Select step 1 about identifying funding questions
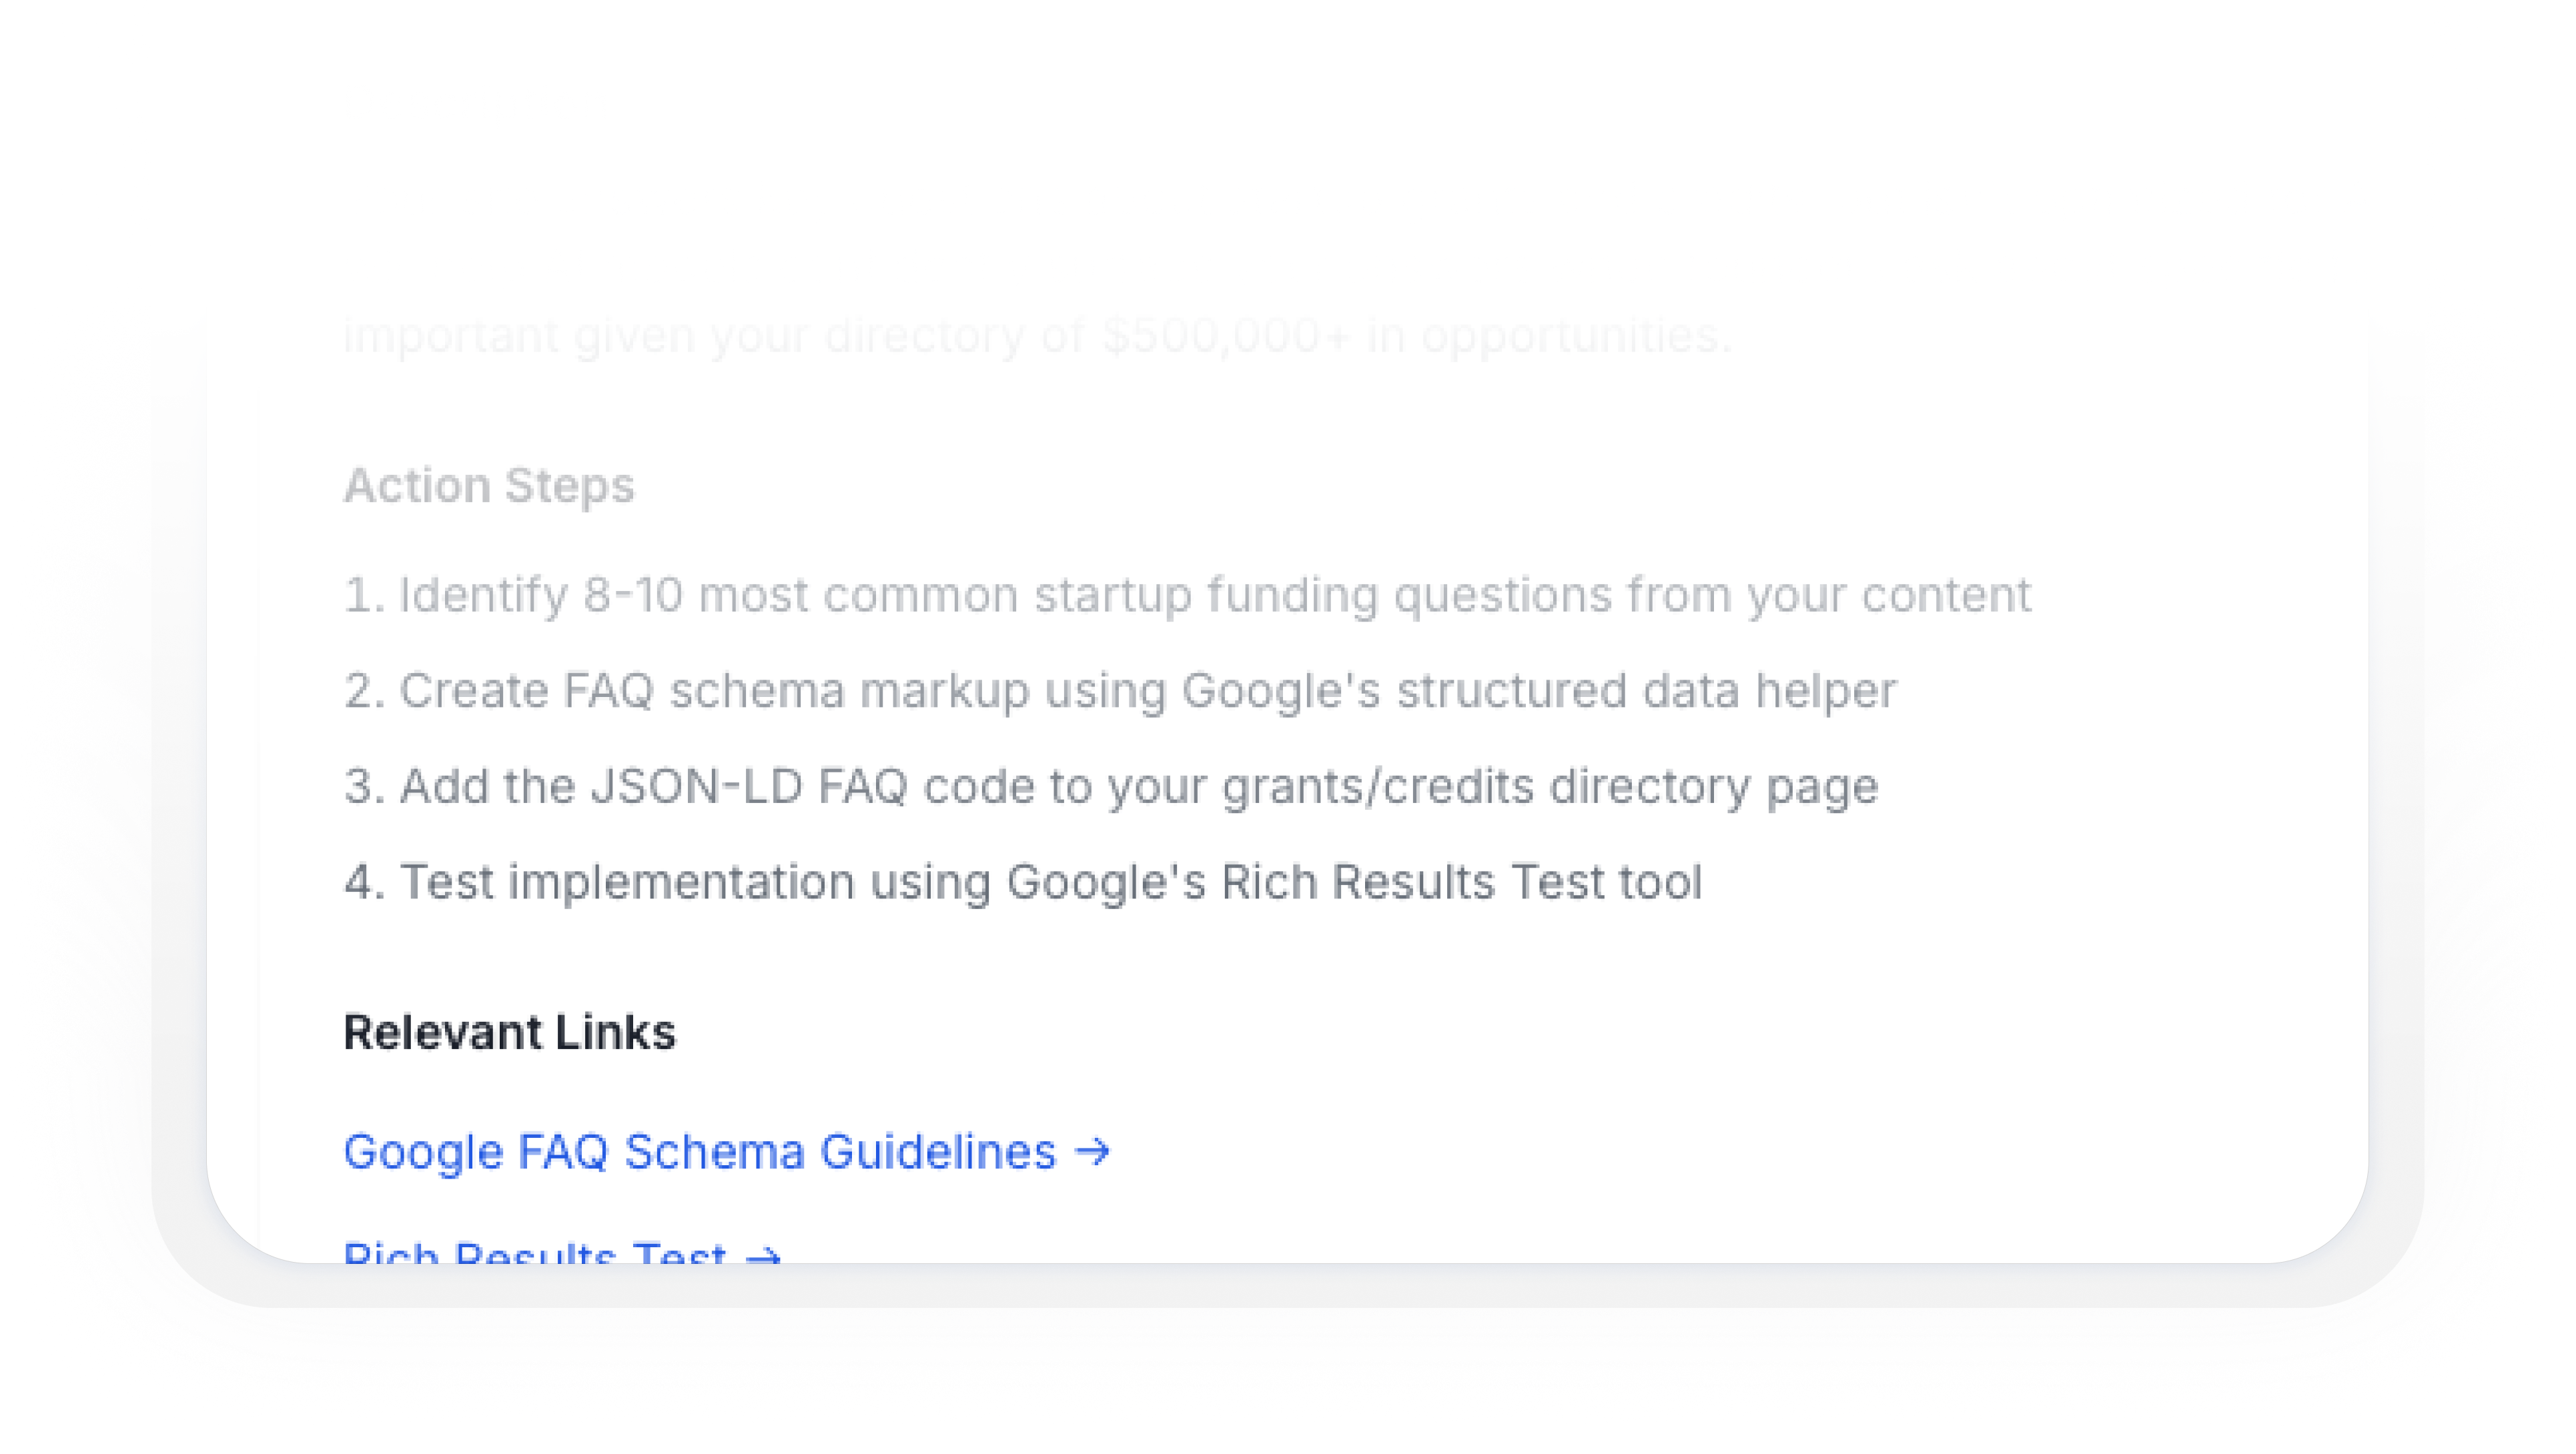The height and width of the screenshot is (1454, 2576). point(1187,595)
